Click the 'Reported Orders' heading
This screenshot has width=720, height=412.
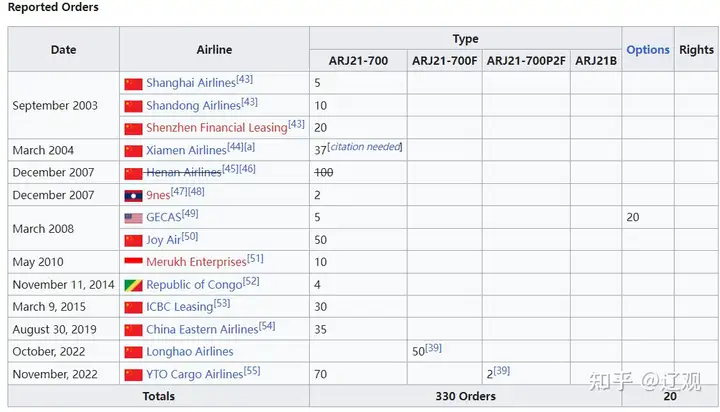(53, 7)
